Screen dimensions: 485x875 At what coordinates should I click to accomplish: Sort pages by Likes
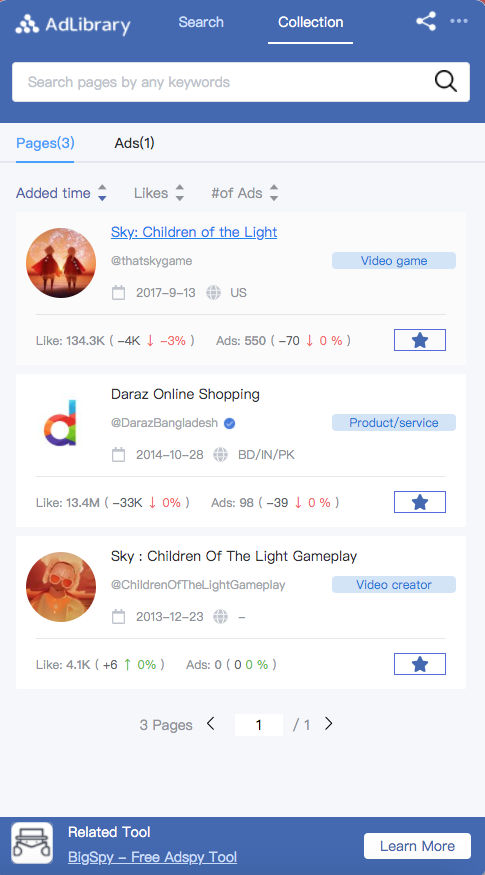click(159, 193)
